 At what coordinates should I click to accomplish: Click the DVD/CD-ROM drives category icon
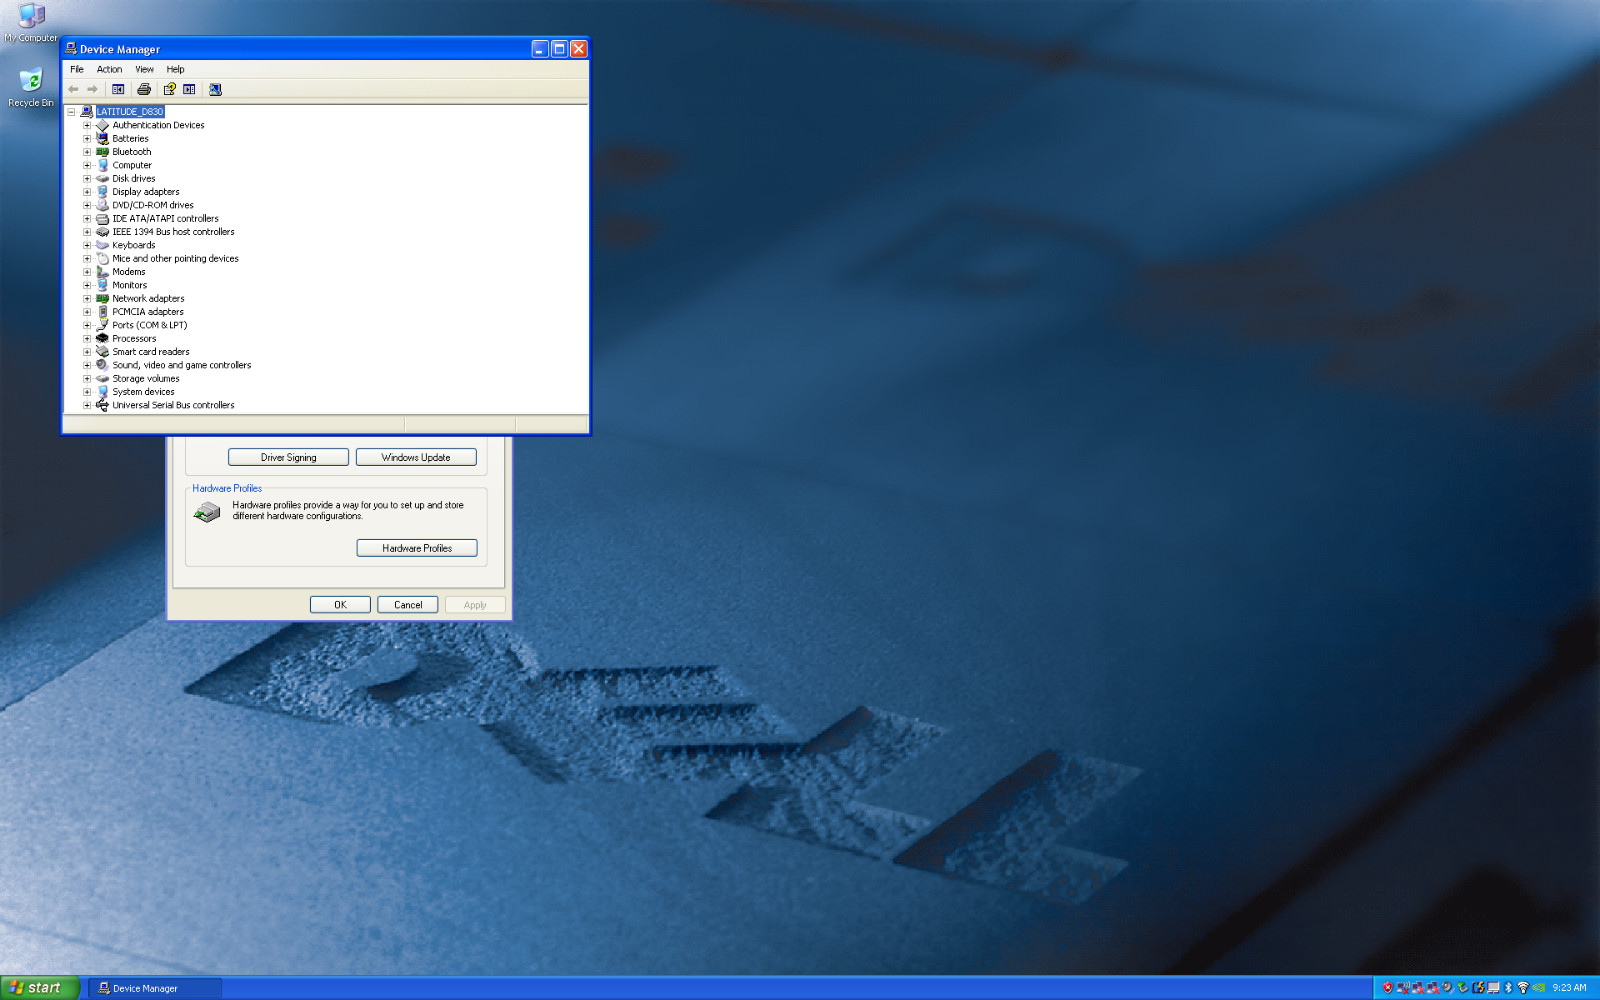point(102,205)
